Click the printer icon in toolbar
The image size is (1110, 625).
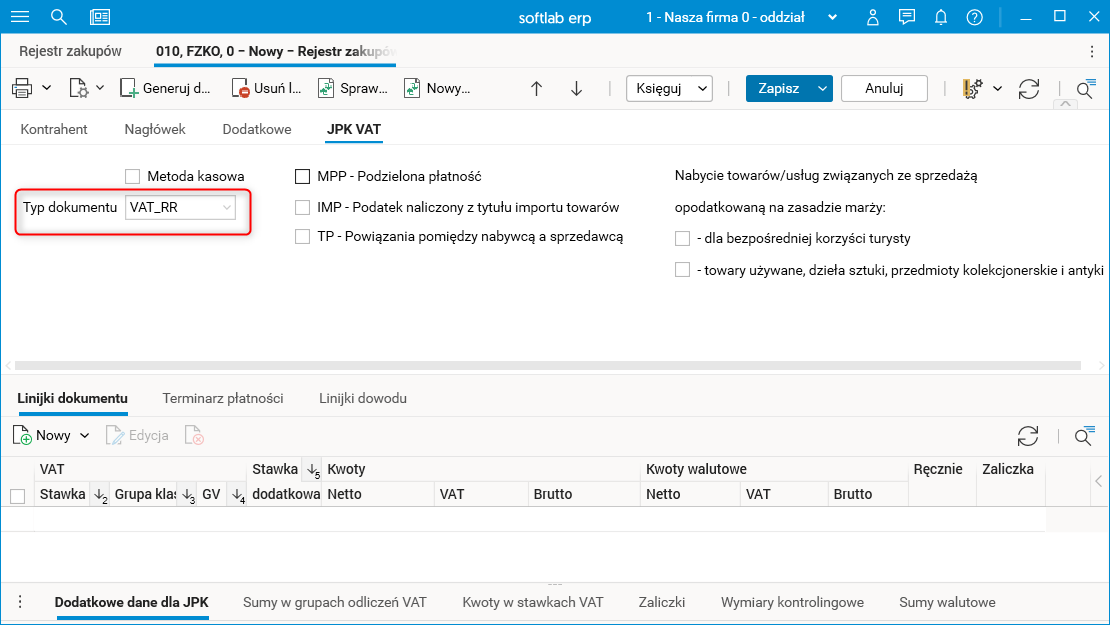tap(22, 88)
